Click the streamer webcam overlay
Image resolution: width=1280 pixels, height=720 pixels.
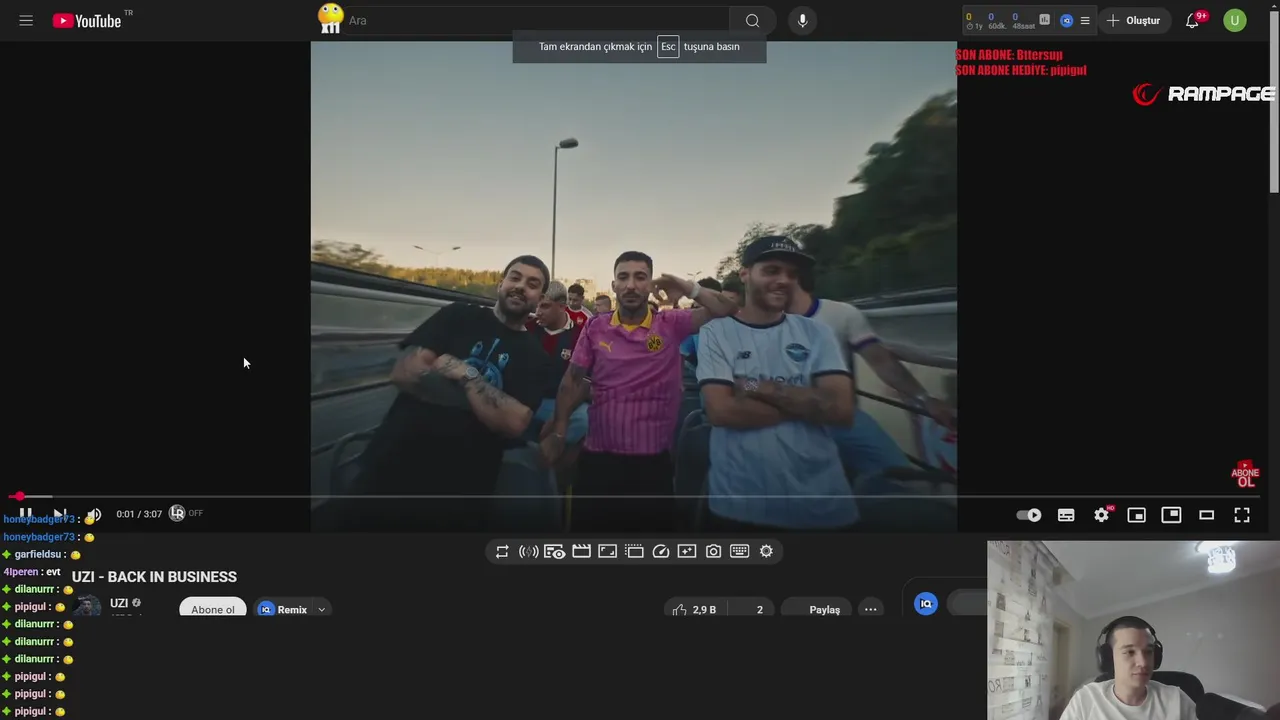tap(1133, 630)
